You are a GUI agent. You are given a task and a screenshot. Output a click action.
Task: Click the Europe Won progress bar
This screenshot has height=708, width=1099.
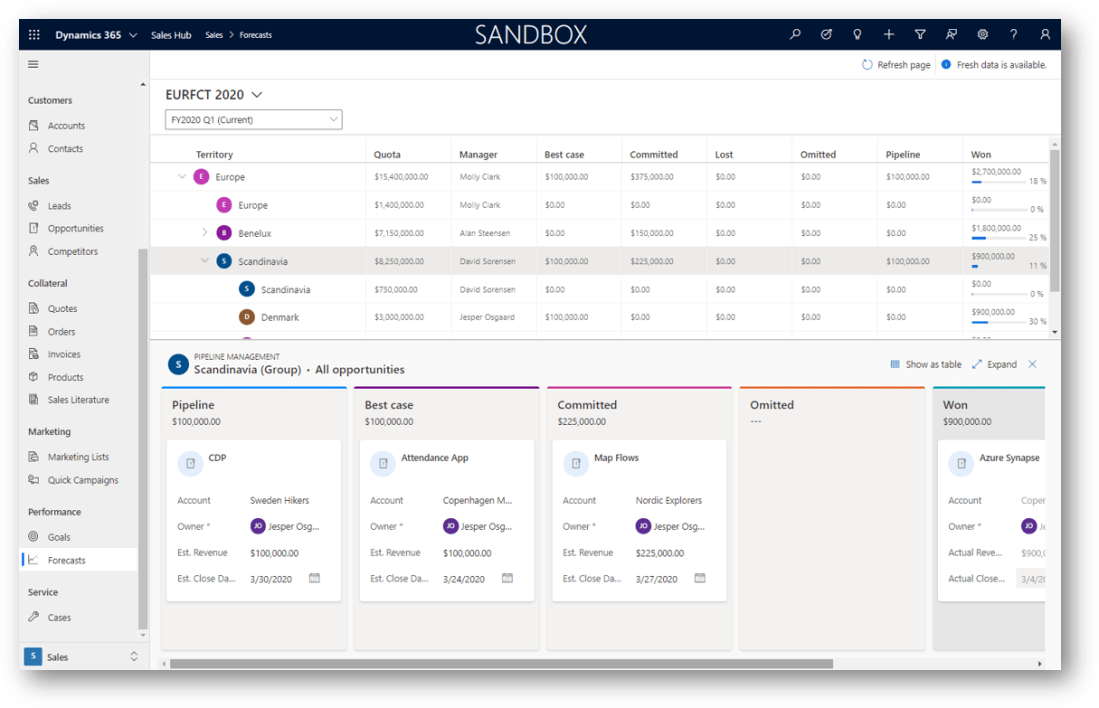click(x=1000, y=182)
